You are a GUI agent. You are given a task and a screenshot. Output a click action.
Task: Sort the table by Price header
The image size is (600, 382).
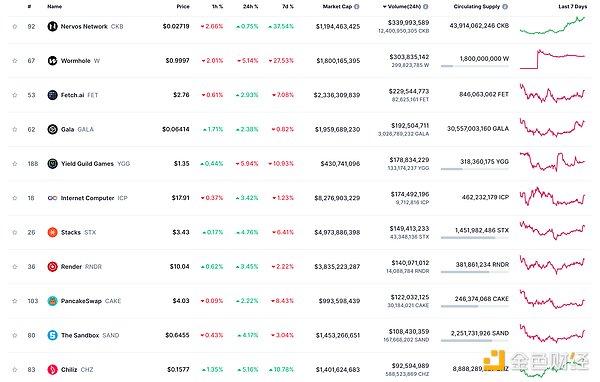click(x=183, y=7)
